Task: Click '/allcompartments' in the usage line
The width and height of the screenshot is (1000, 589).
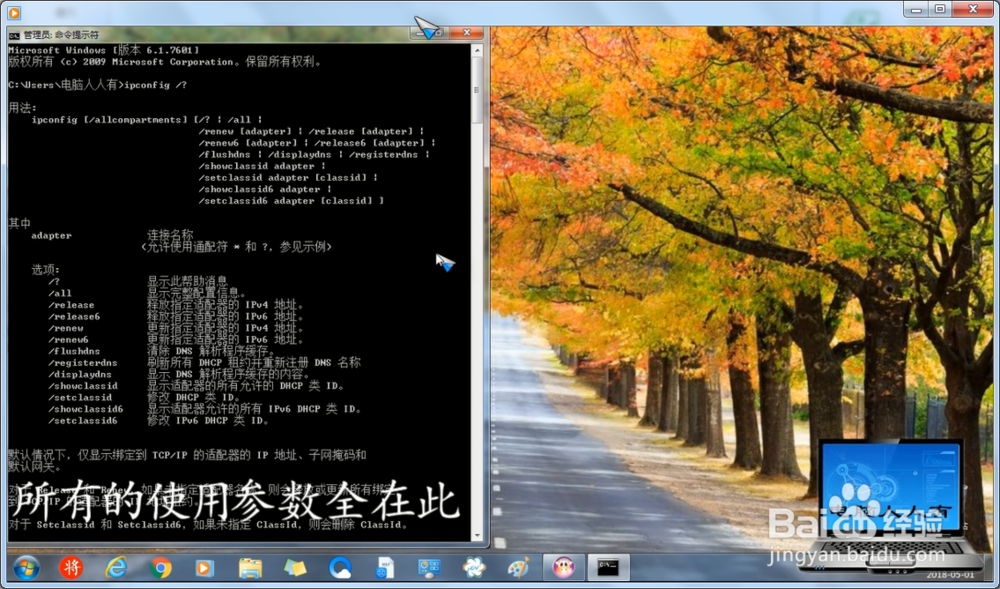Action: [135, 120]
